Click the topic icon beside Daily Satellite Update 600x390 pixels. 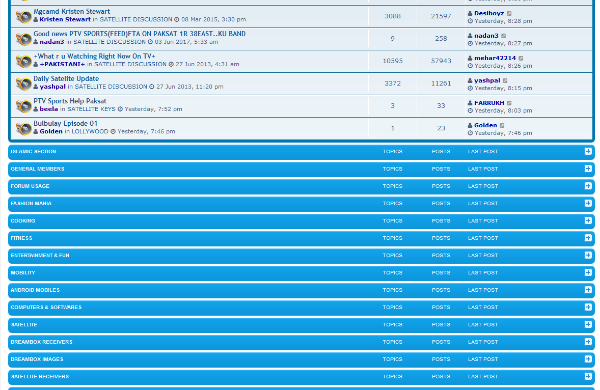23,83
